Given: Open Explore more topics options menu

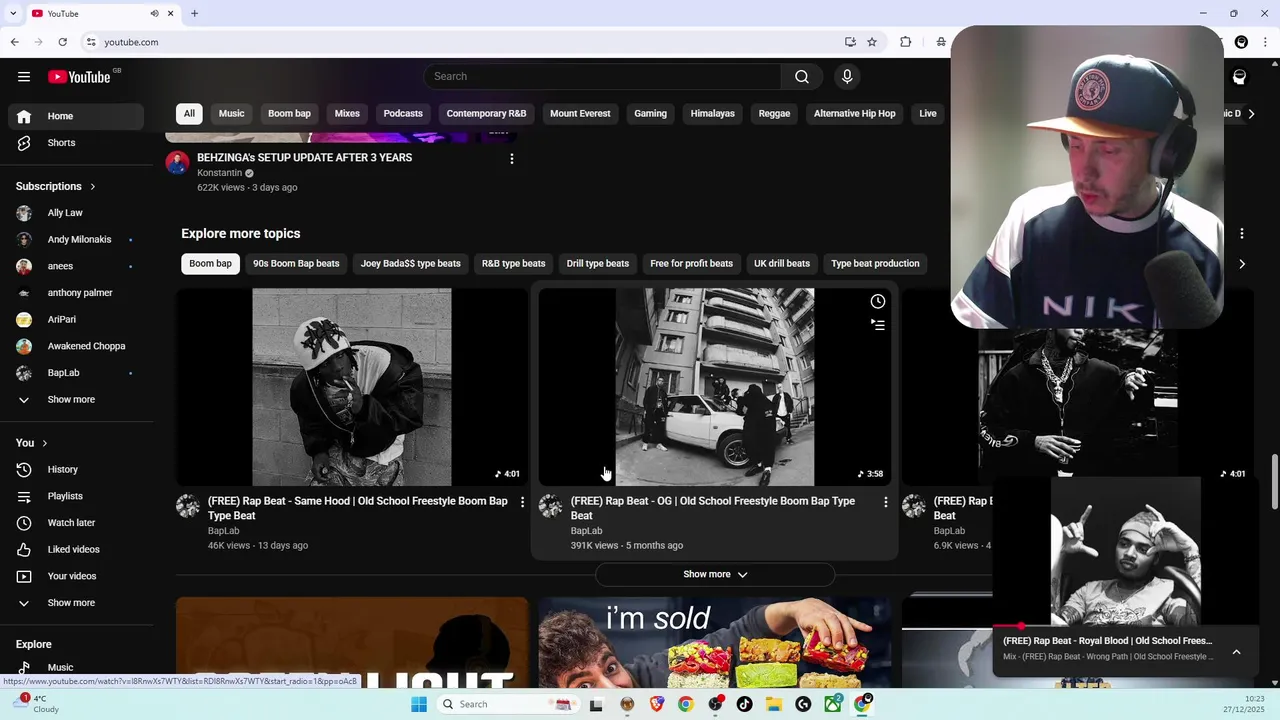Looking at the screenshot, I should (1242, 234).
